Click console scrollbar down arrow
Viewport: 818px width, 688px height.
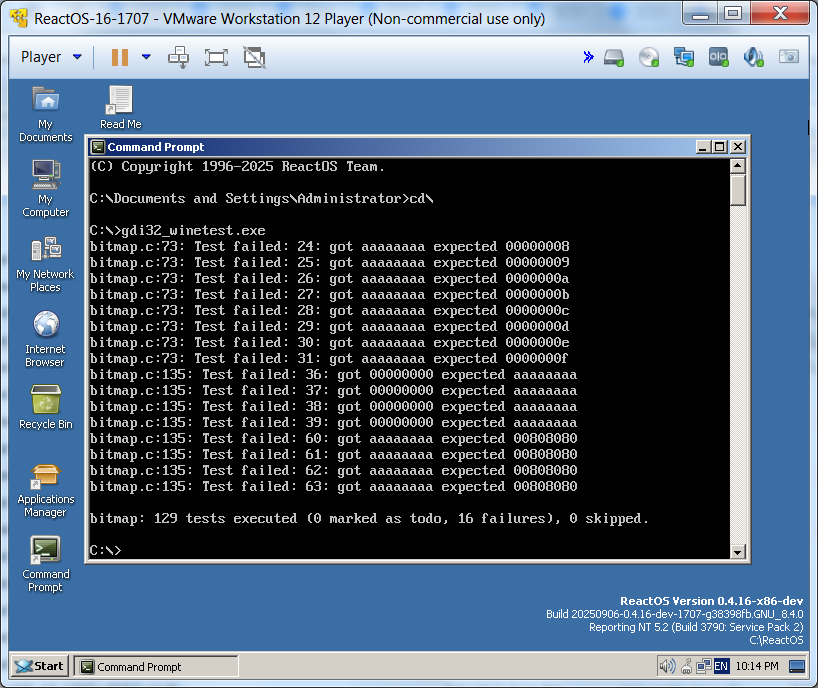(x=738, y=552)
